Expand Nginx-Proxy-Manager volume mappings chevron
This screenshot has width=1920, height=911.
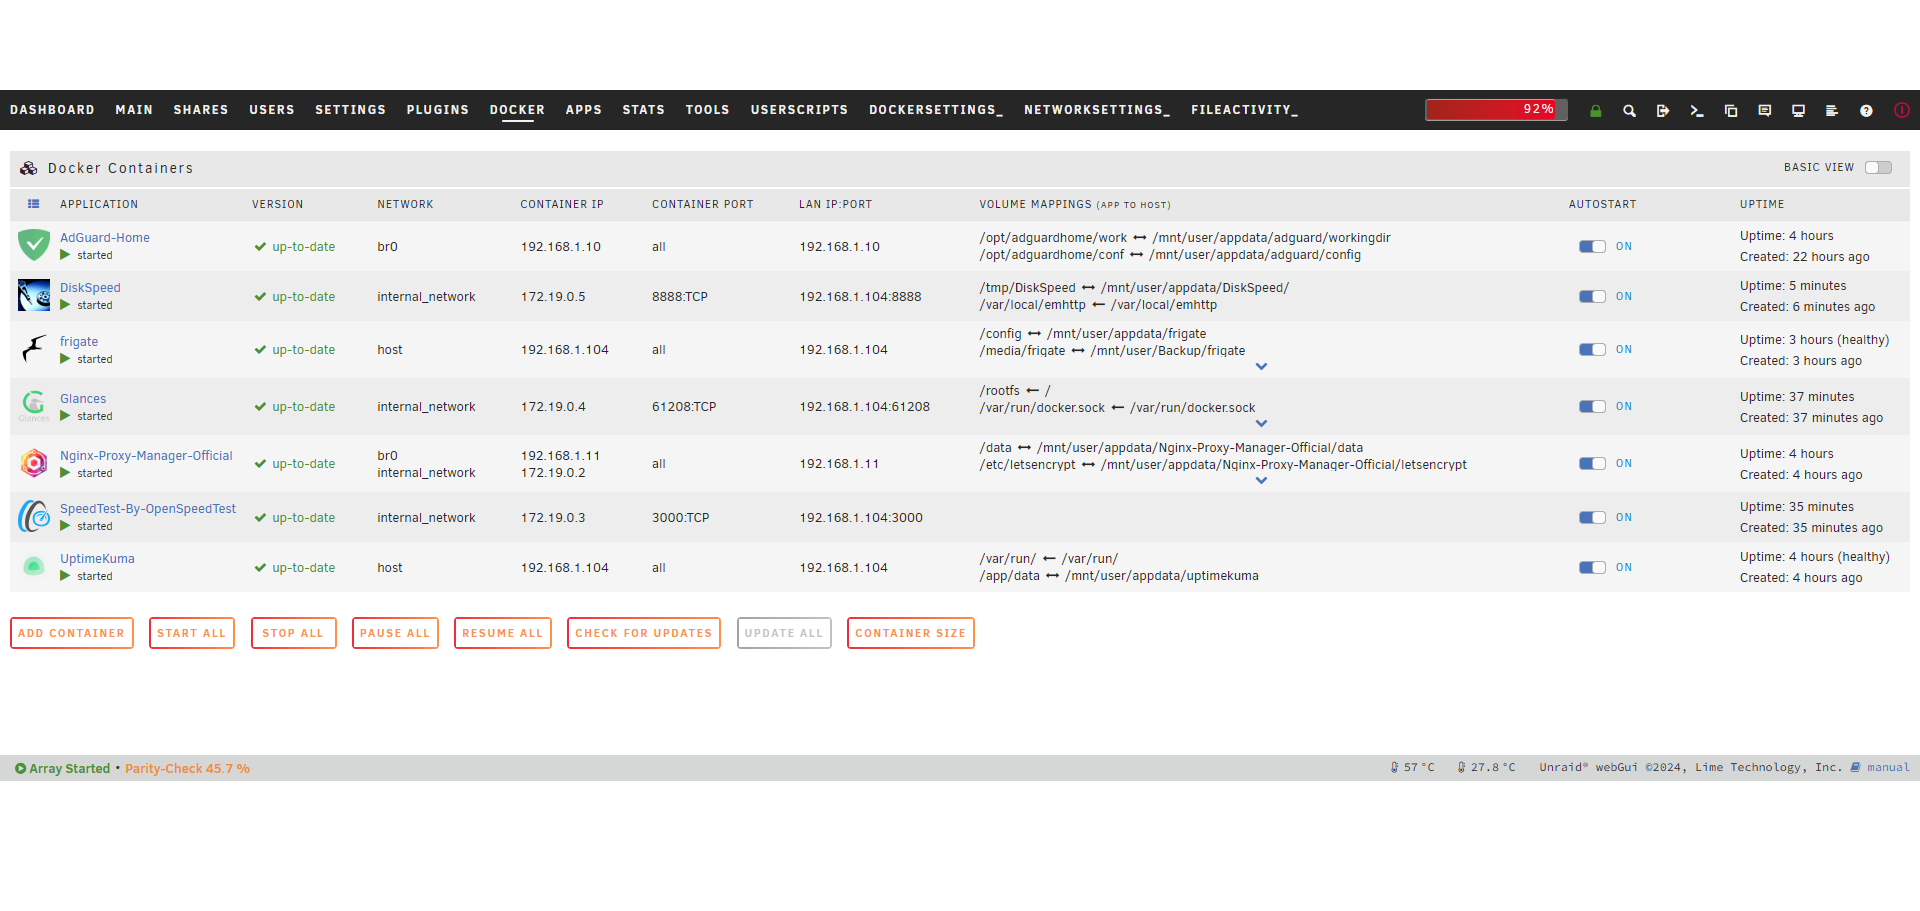(x=1261, y=480)
